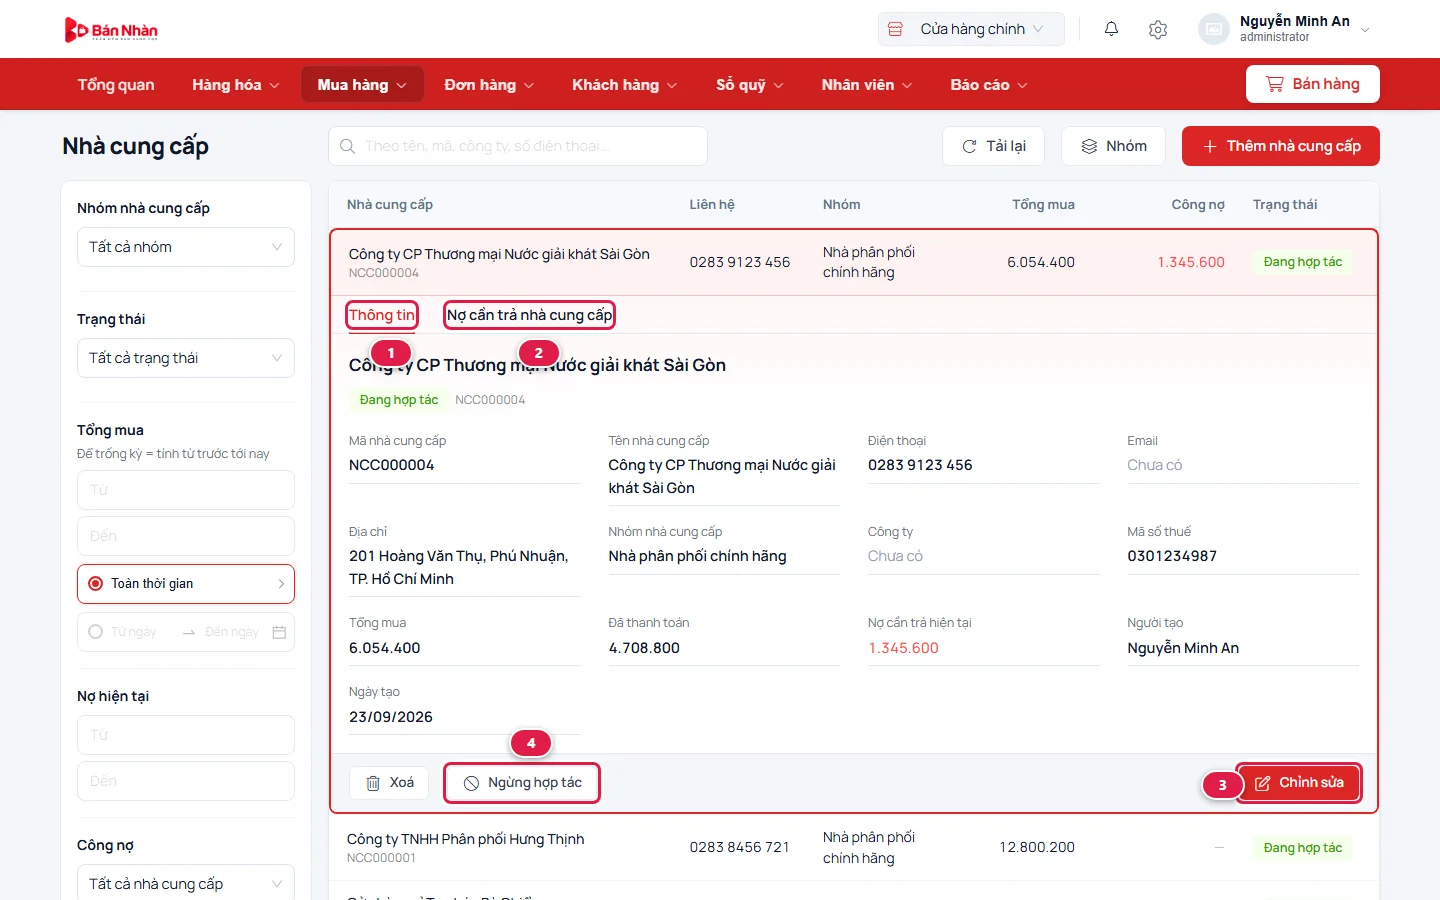
Task: Expand the Tất cả nhóm dropdown
Action: [186, 247]
